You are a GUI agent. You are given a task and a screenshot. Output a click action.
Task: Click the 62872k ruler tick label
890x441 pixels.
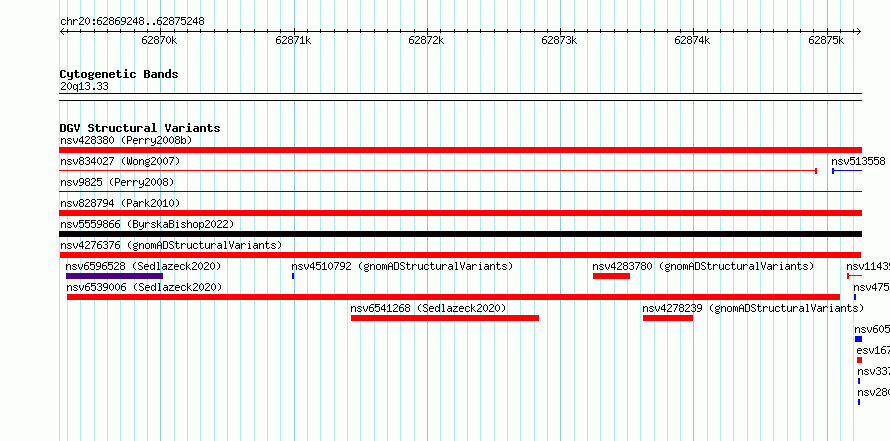(426, 40)
